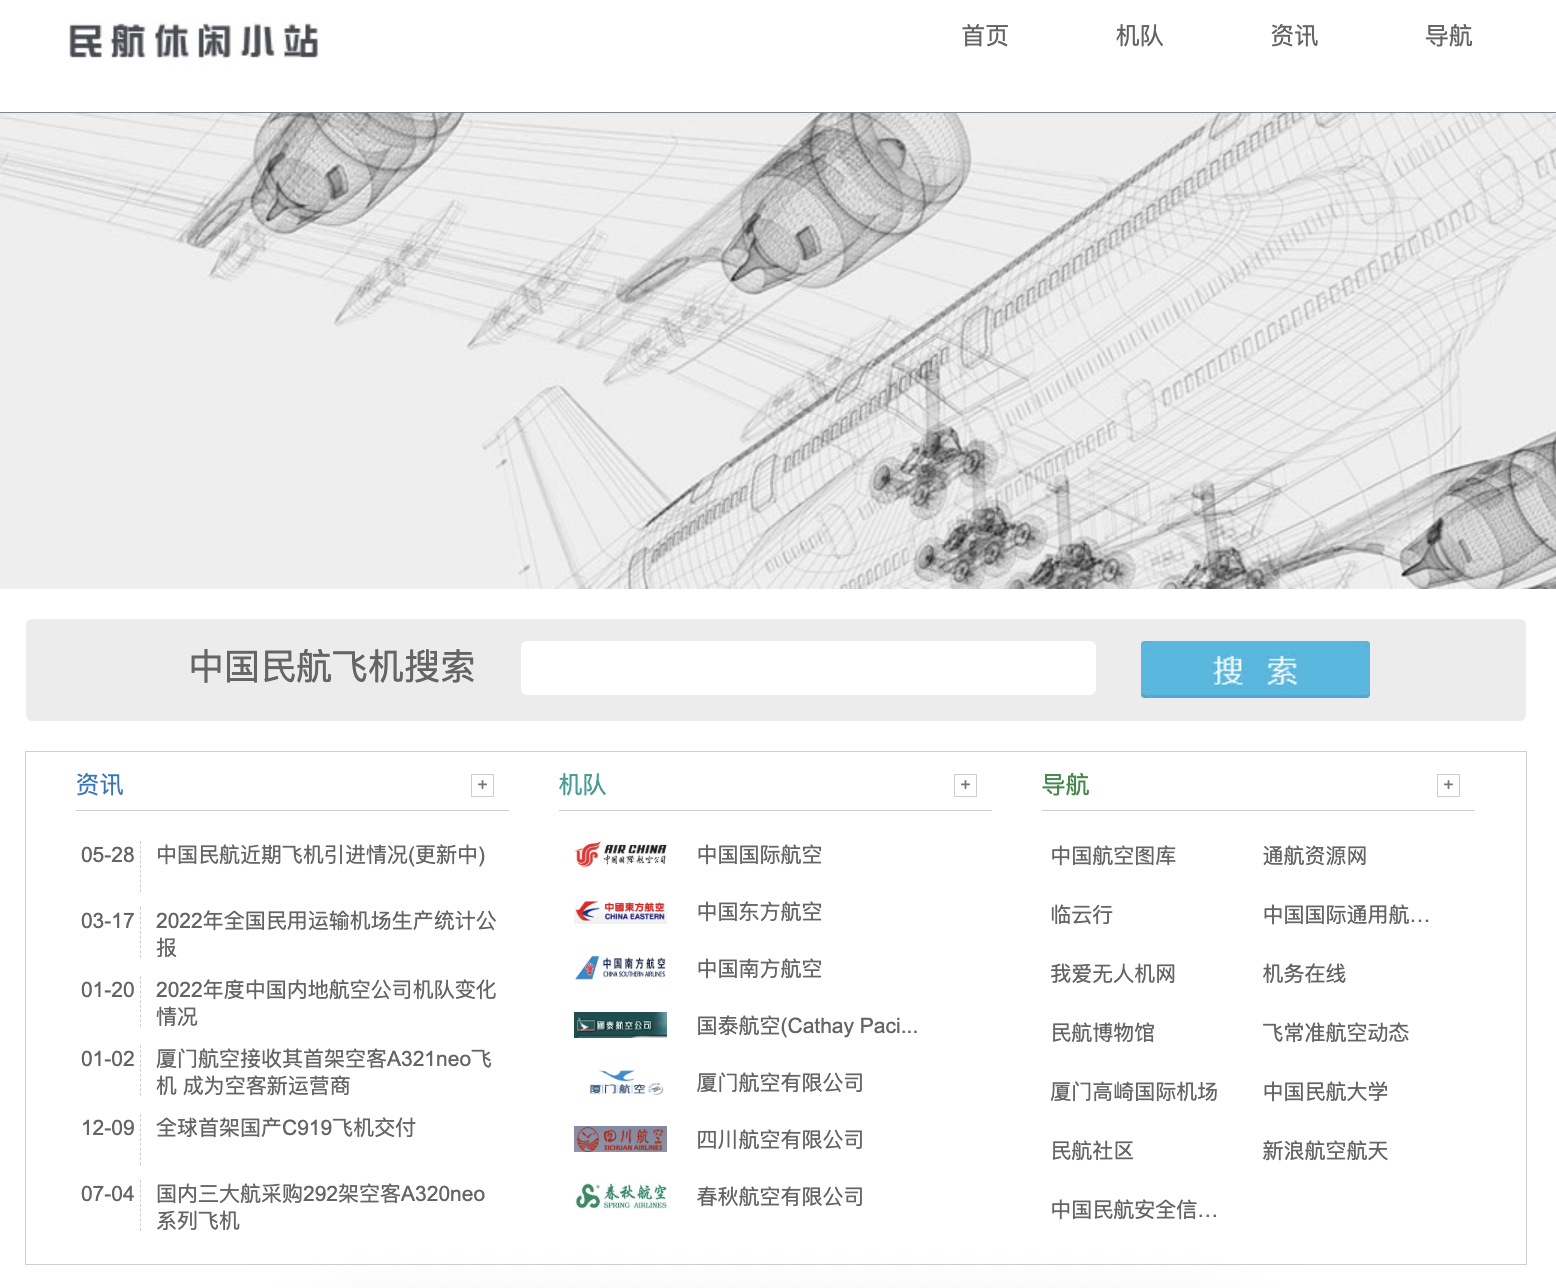The image size is (1556, 1288).
Task: Click the China Southern airline logo
Action: pos(620,968)
